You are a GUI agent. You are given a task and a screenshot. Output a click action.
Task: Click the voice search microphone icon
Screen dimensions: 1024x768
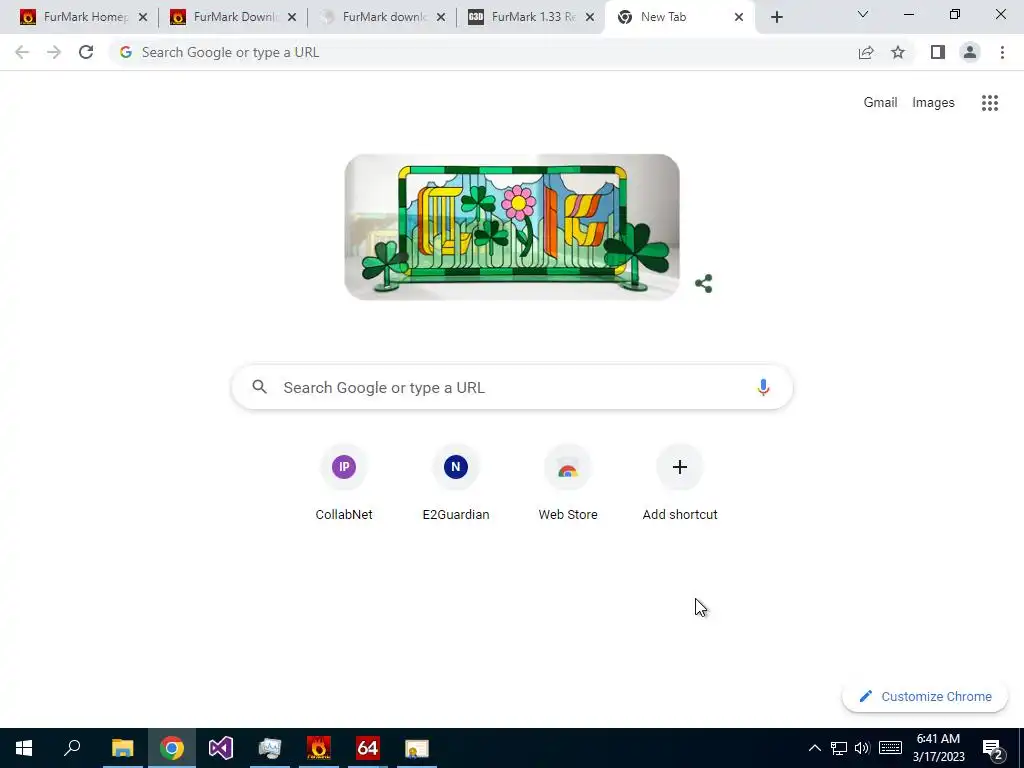762,387
